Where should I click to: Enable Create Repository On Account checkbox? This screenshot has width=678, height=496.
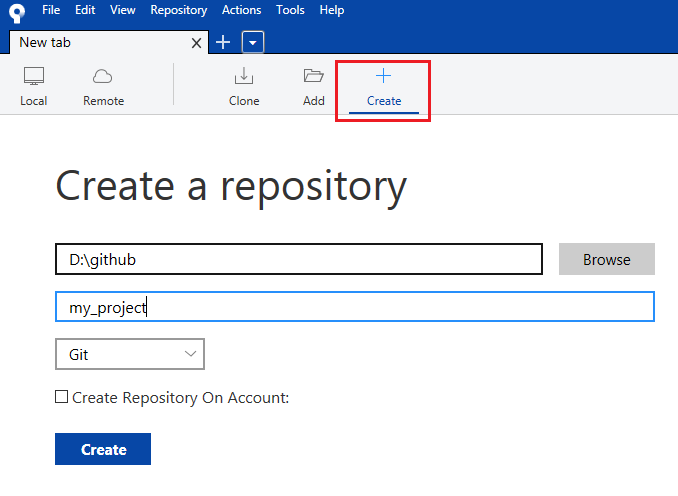(x=62, y=398)
